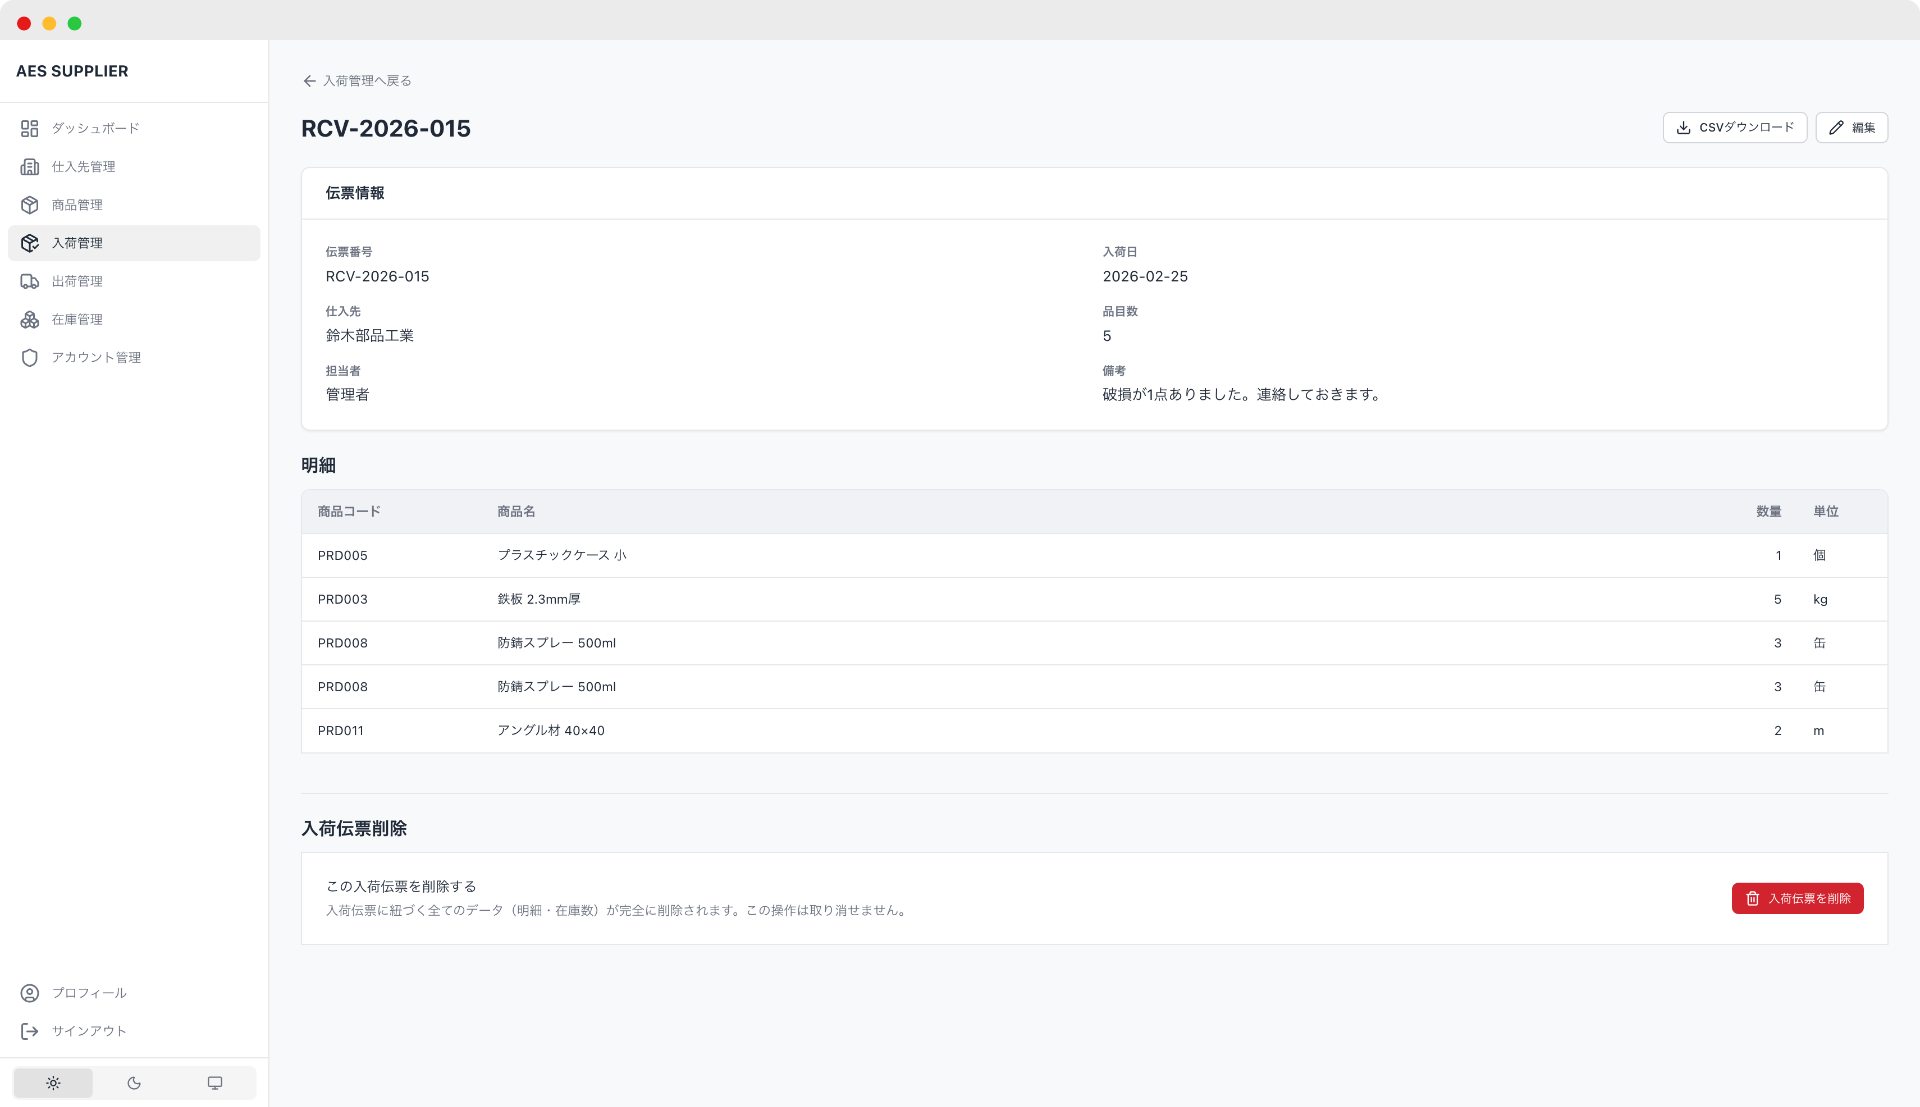Click the sign-out arrow icon

(x=30, y=1031)
